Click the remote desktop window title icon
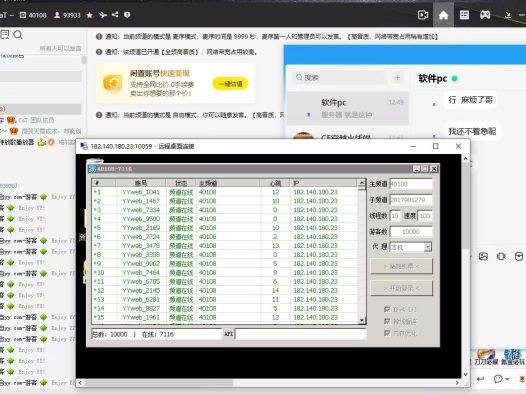The width and height of the screenshot is (526, 394). [x=84, y=146]
